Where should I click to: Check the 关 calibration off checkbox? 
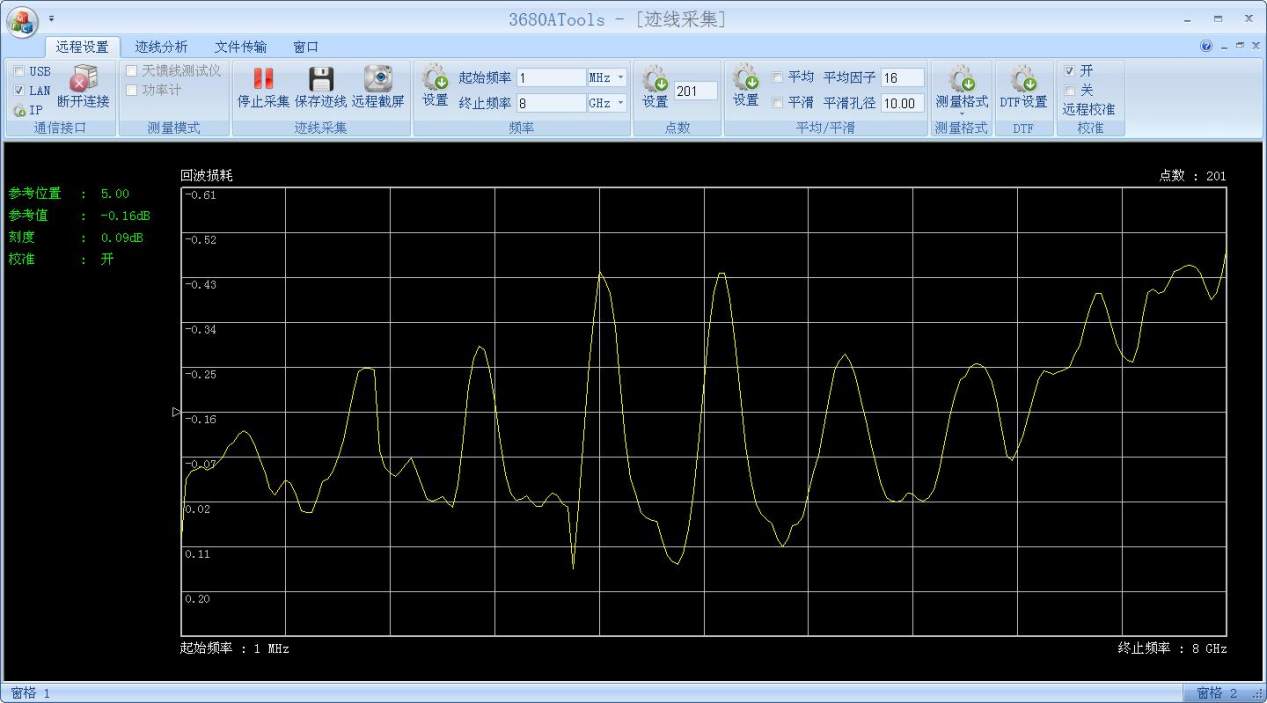coord(1070,91)
